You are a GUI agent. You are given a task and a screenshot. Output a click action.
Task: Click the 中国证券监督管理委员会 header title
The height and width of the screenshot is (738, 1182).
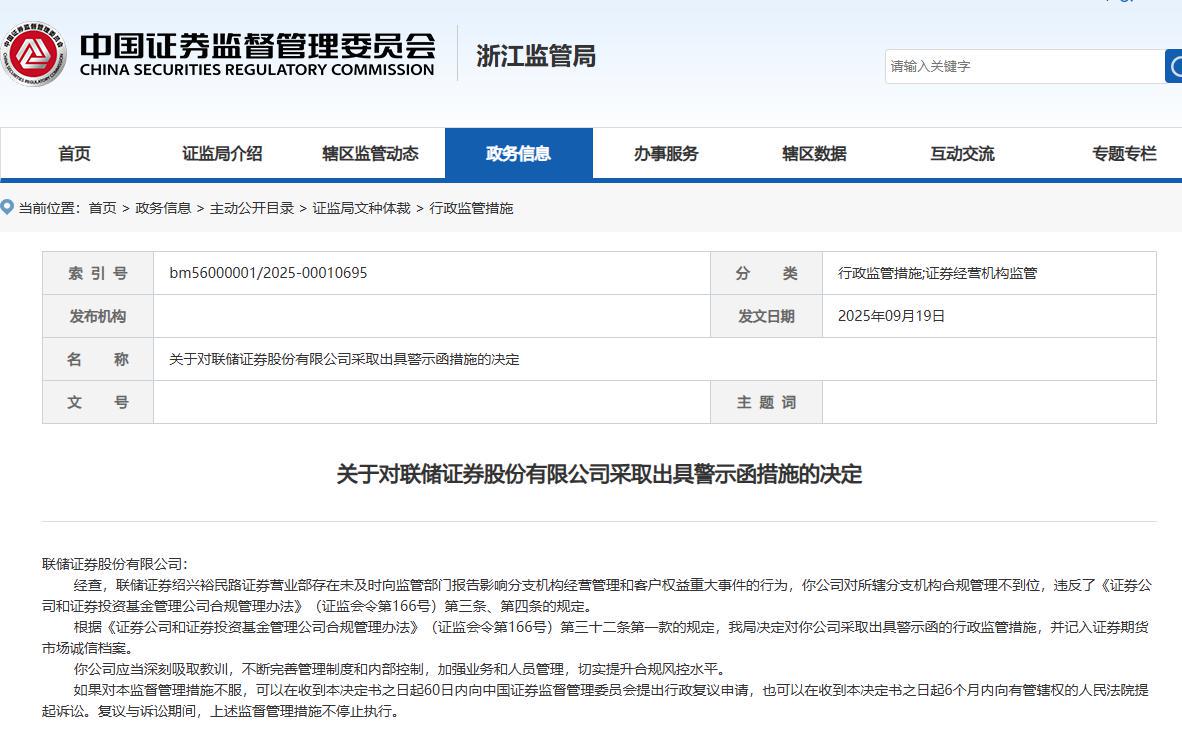258,45
